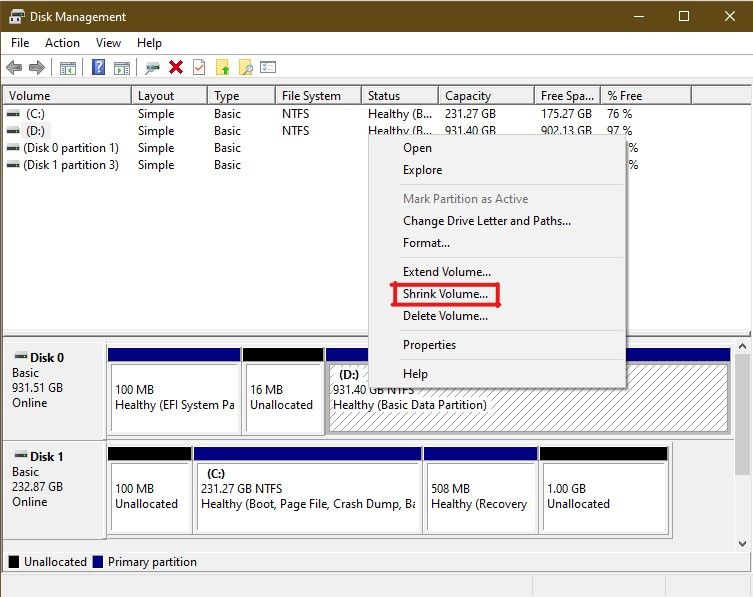The height and width of the screenshot is (597, 753).
Task: Select Change Drive Letter and Paths
Action: tap(497, 221)
